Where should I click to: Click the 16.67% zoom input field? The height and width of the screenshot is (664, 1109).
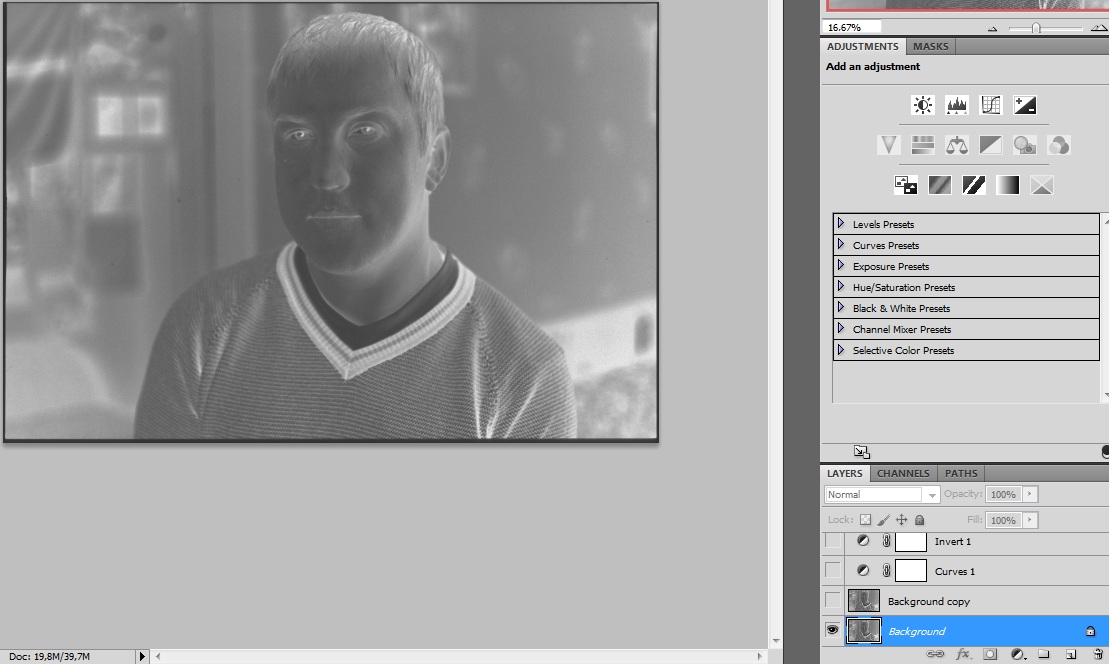point(852,27)
